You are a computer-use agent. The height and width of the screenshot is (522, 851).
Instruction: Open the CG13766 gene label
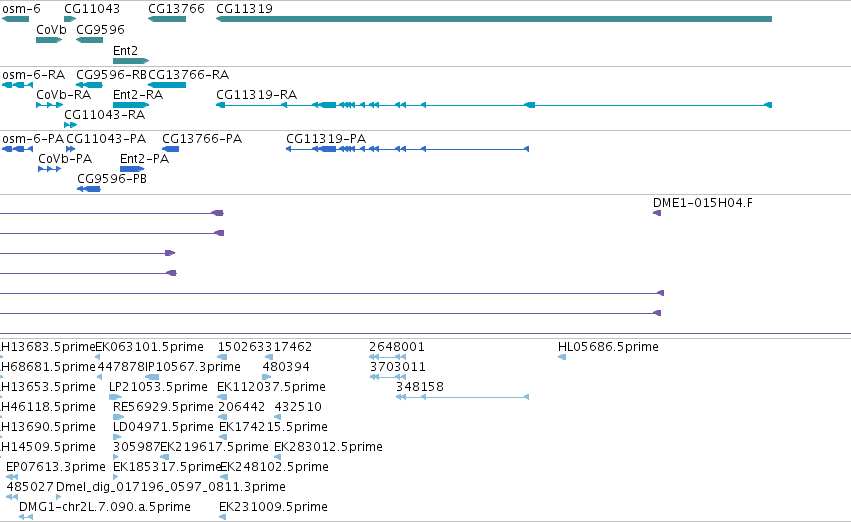point(176,9)
